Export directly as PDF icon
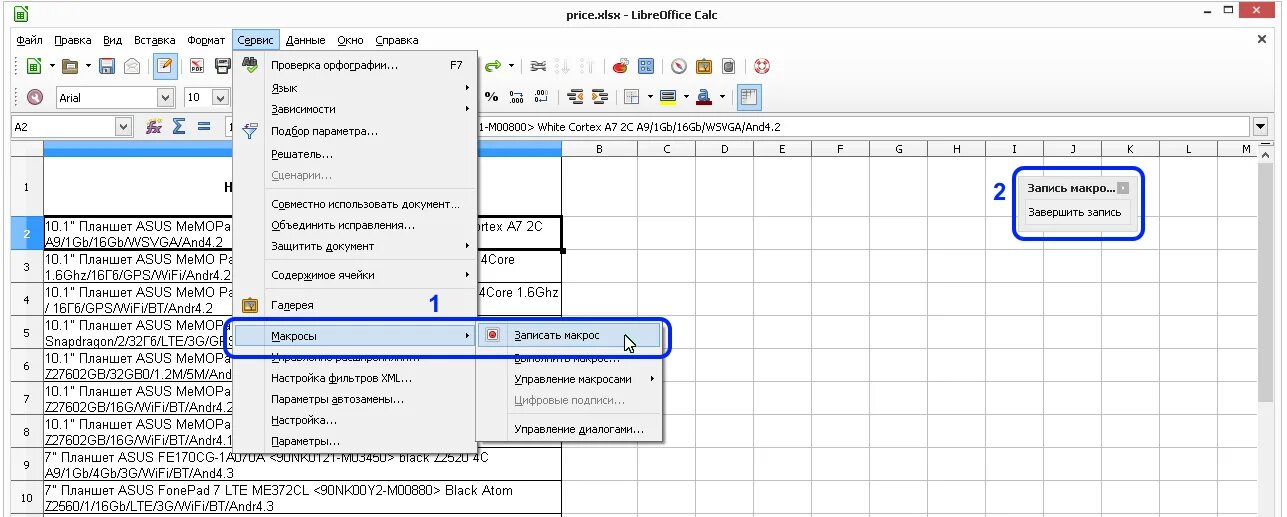 pyautogui.click(x=197, y=67)
